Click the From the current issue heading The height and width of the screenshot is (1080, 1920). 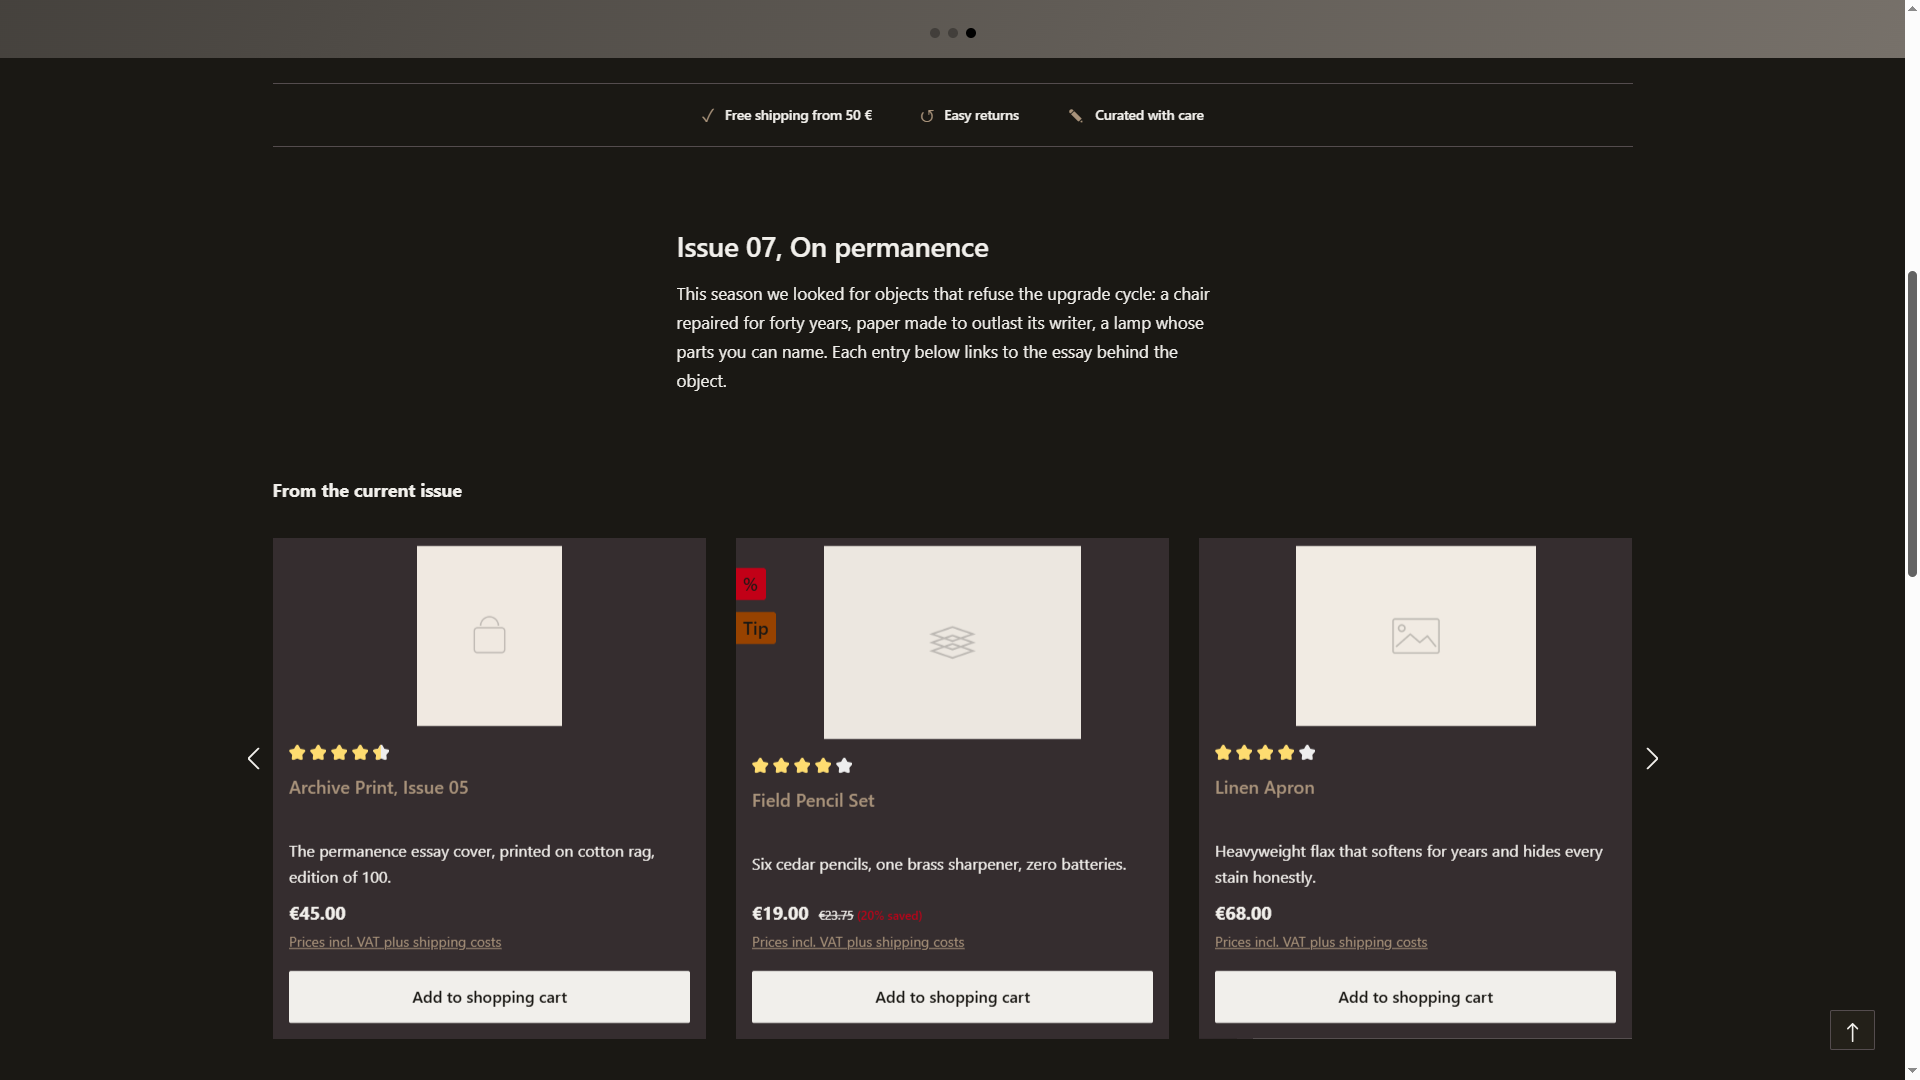click(367, 491)
